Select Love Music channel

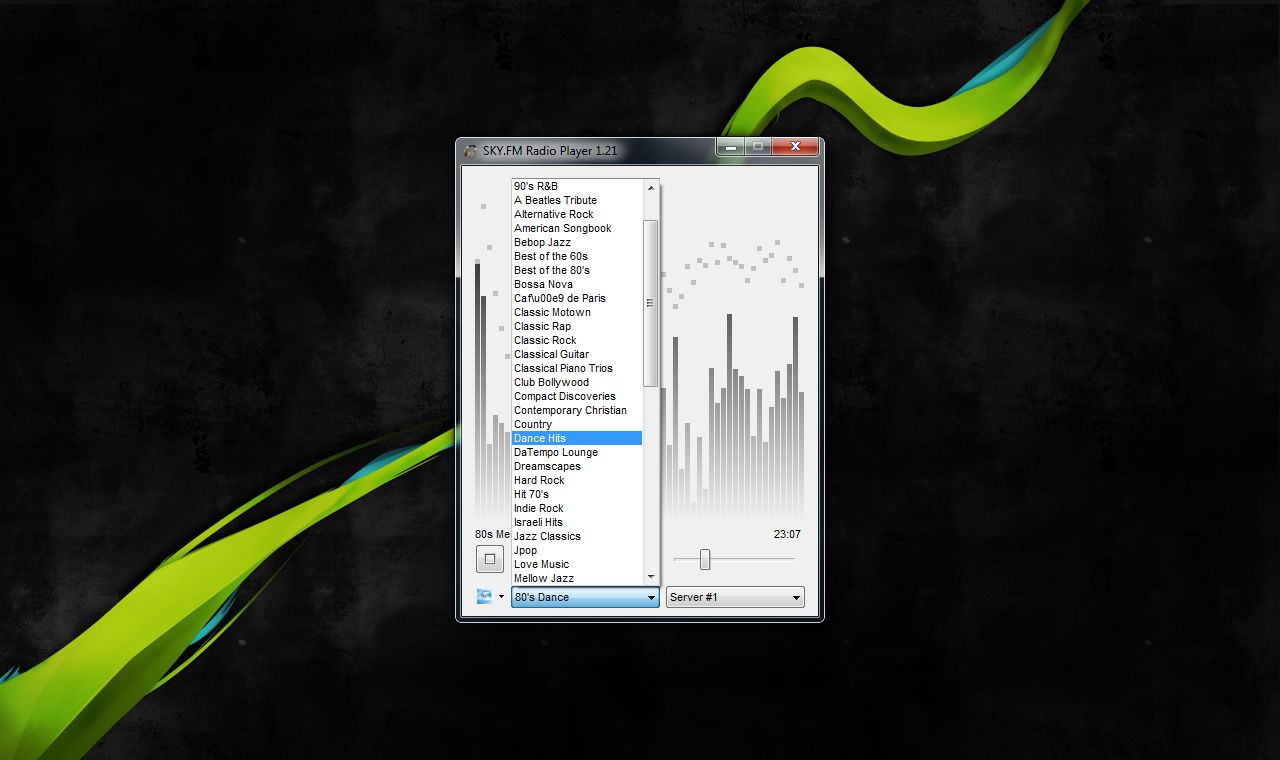pos(576,564)
